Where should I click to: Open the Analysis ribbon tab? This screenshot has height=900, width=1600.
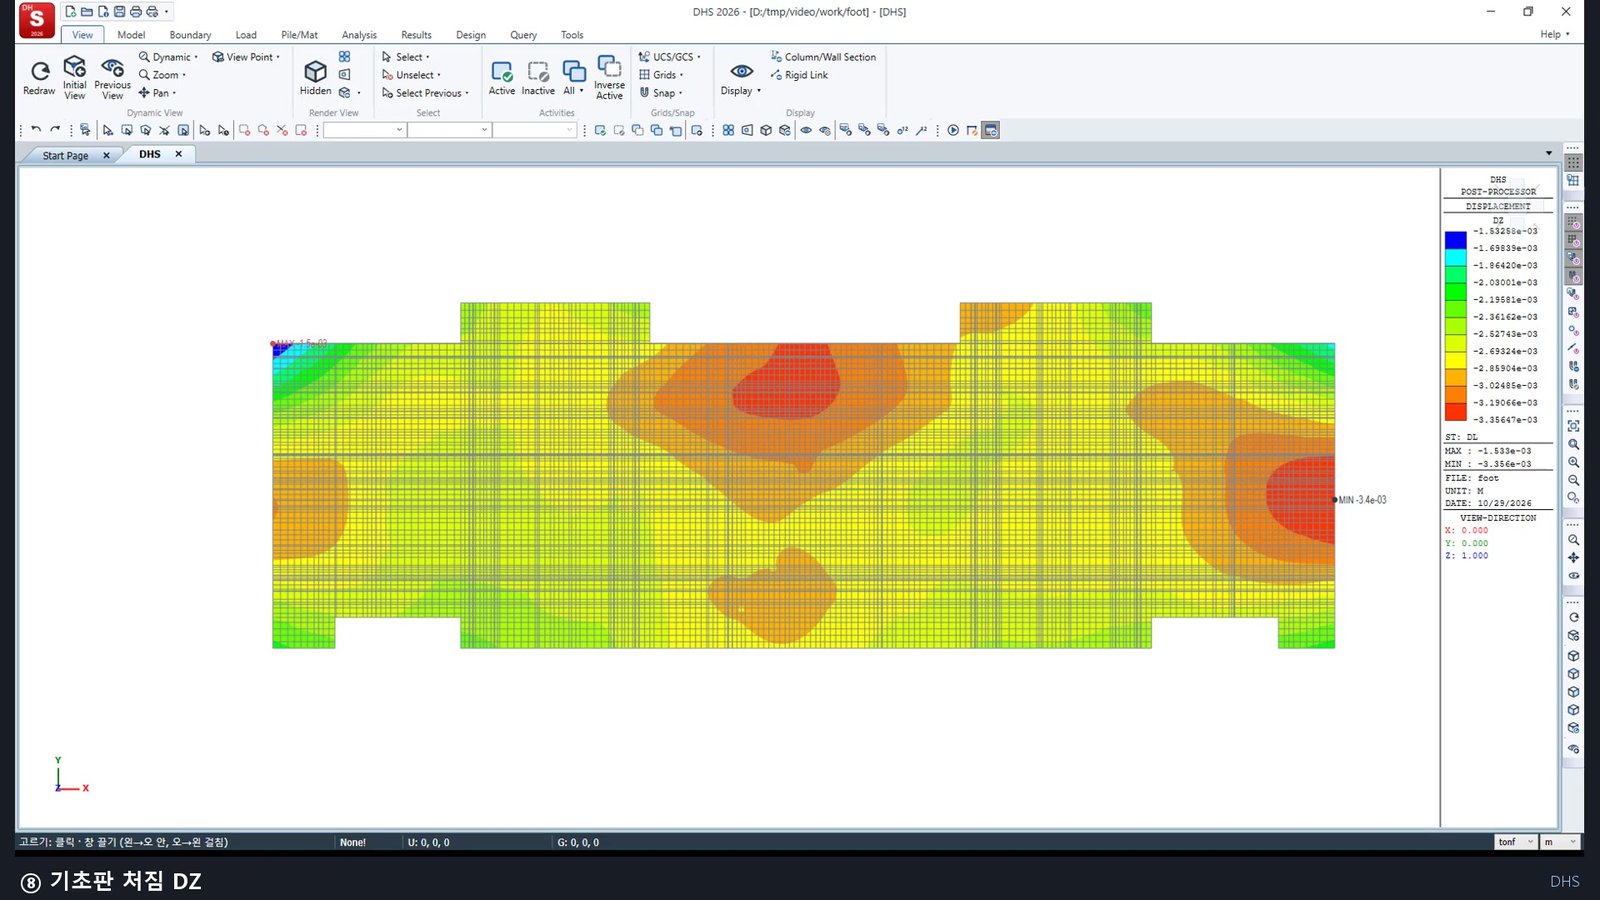pyautogui.click(x=359, y=35)
